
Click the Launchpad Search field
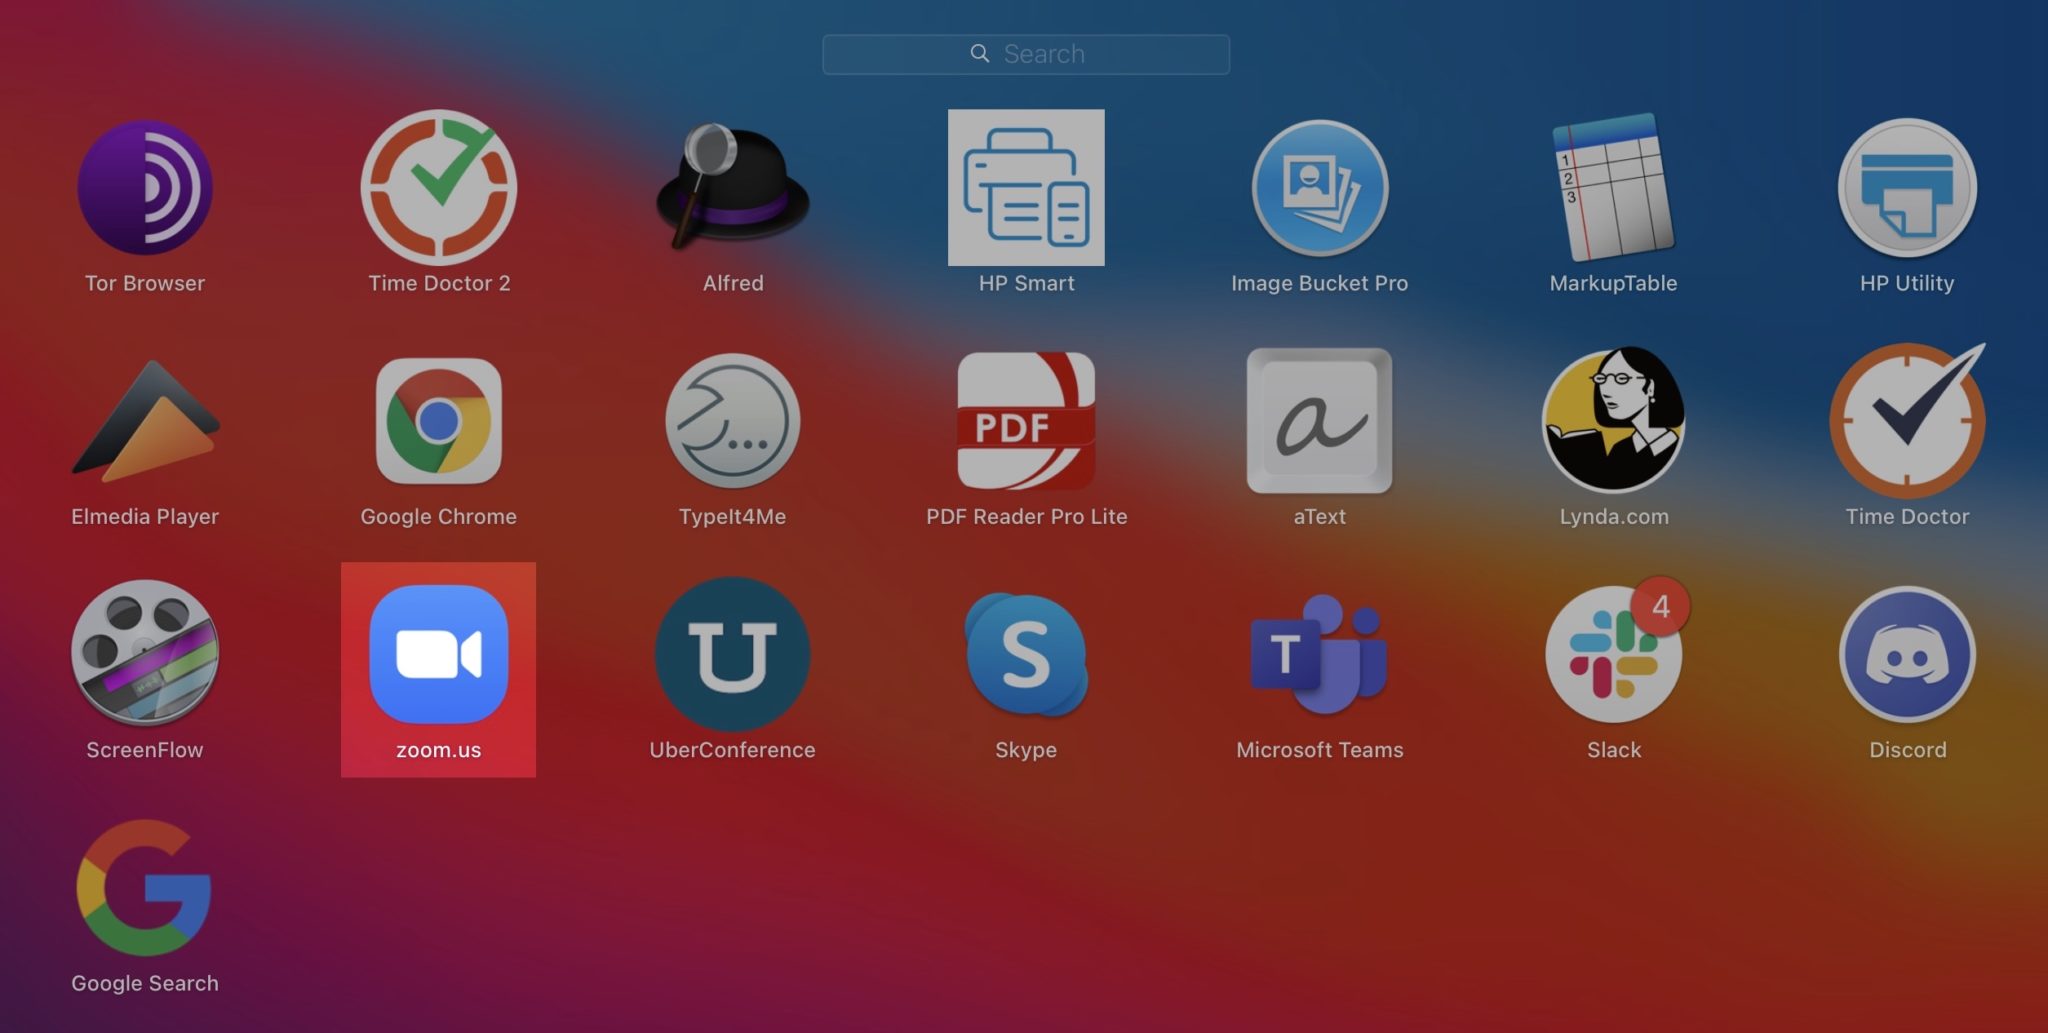(1026, 54)
